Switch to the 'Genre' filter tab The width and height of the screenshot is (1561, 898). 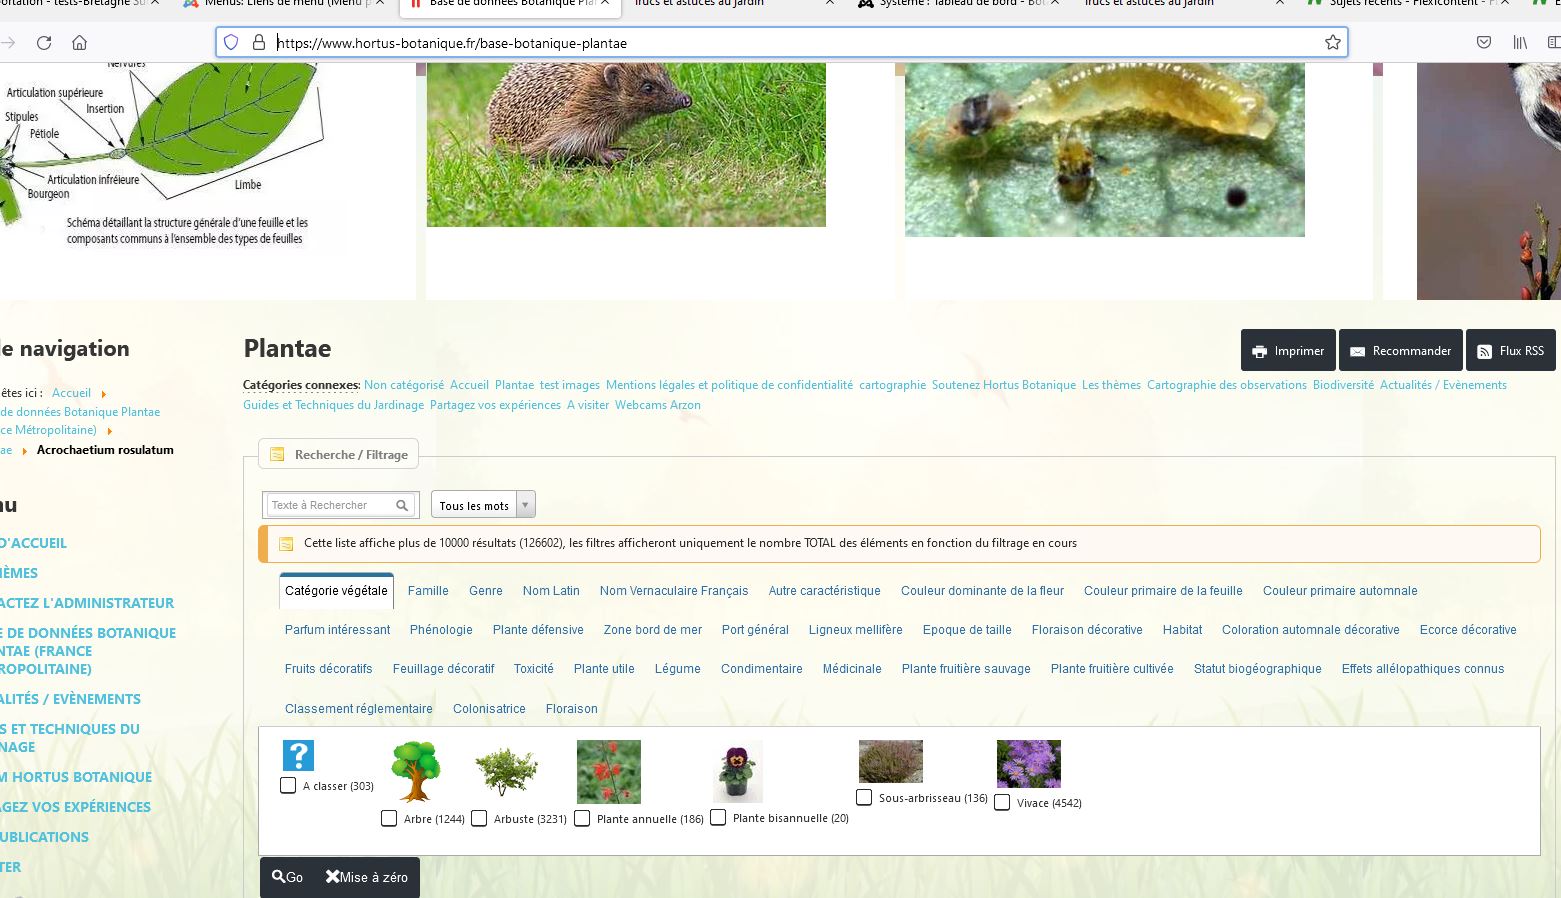(x=486, y=590)
